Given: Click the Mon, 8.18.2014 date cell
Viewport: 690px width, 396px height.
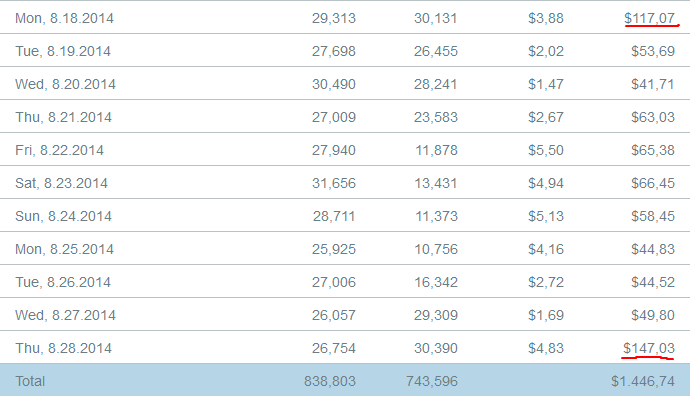Looking at the screenshot, I should (64, 18).
